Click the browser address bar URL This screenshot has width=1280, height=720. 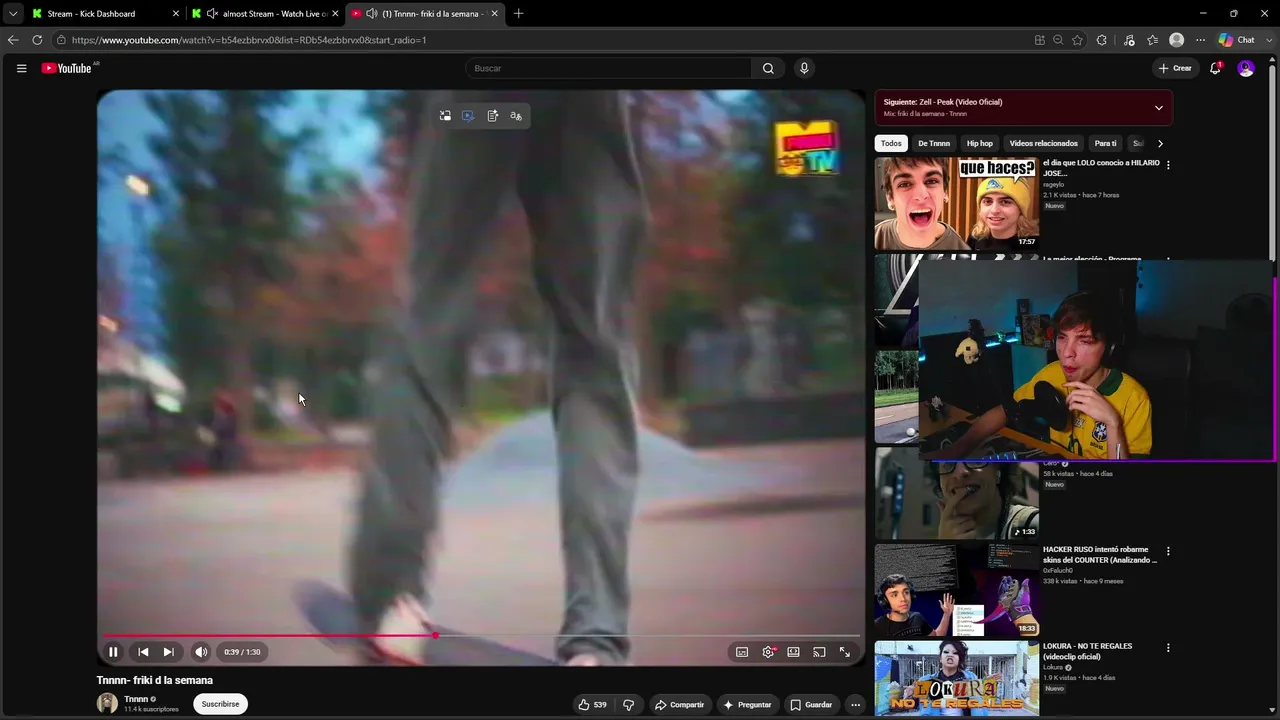pos(249,40)
